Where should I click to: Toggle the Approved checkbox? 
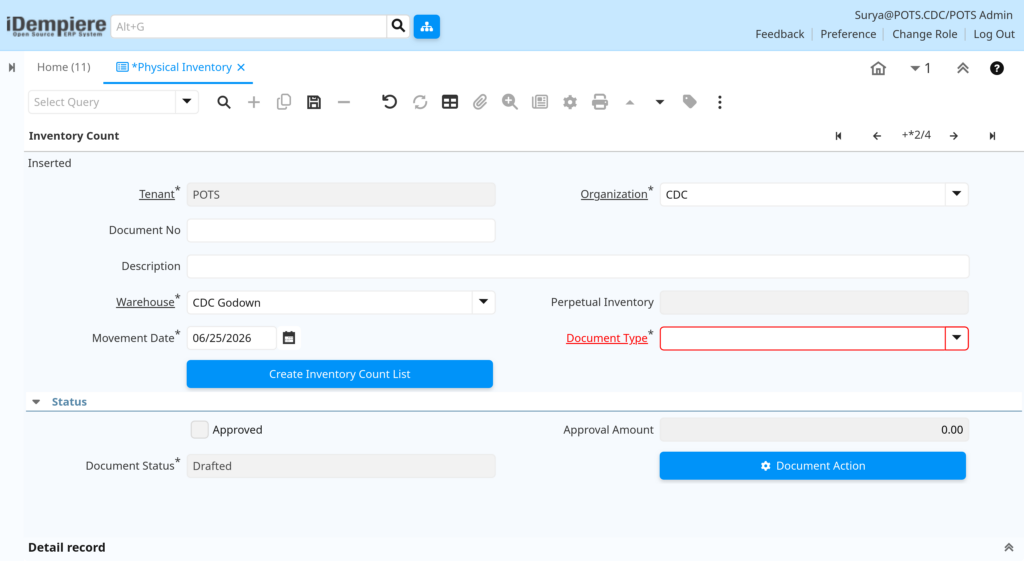199,429
